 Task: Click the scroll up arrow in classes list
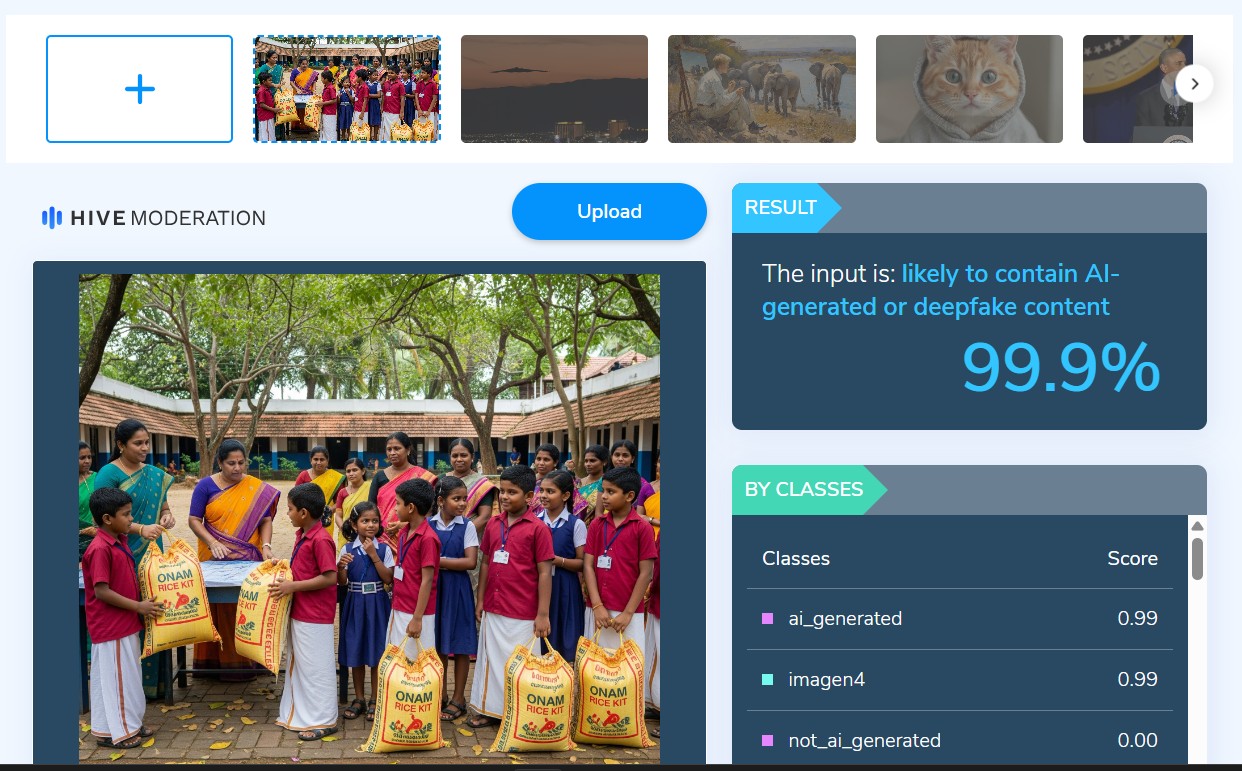(x=1197, y=526)
